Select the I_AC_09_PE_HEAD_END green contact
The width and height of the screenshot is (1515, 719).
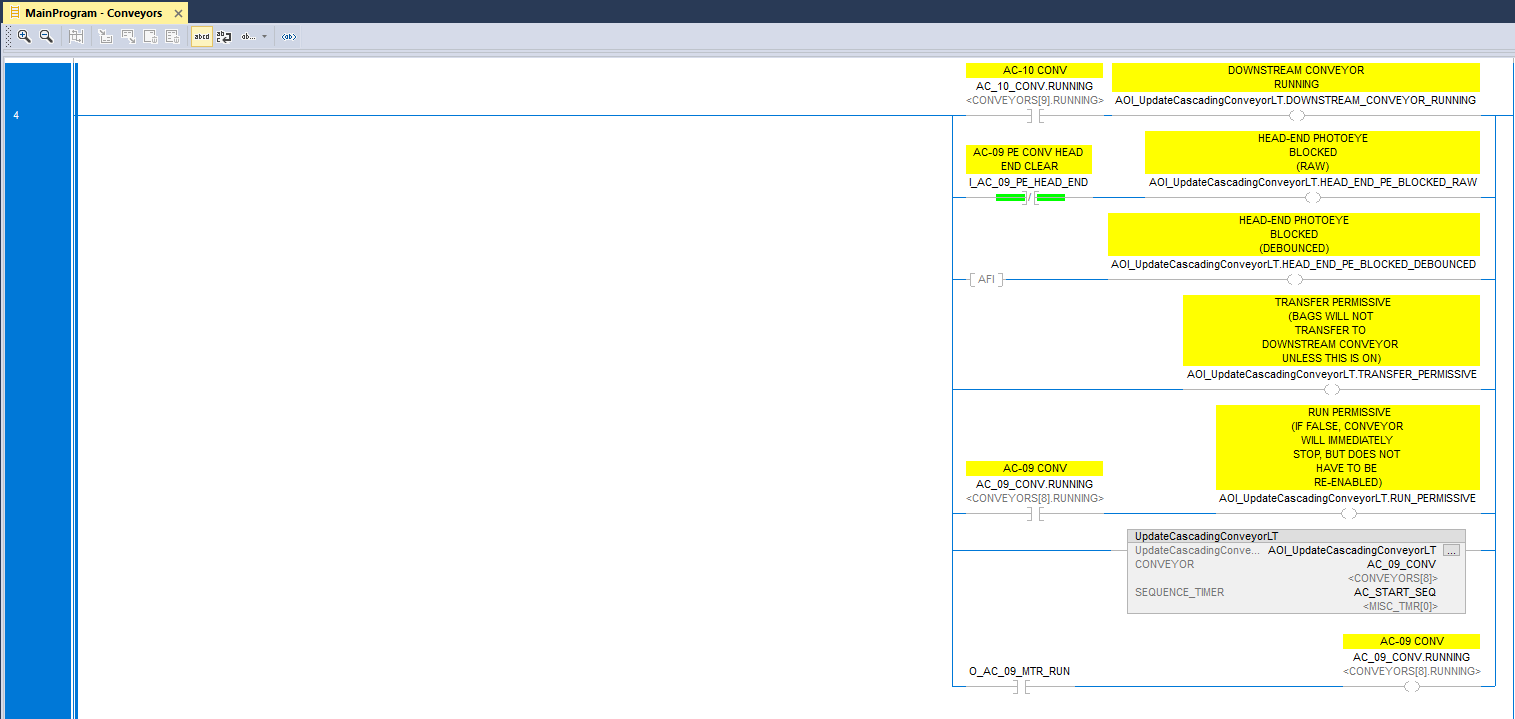(x=1030, y=197)
